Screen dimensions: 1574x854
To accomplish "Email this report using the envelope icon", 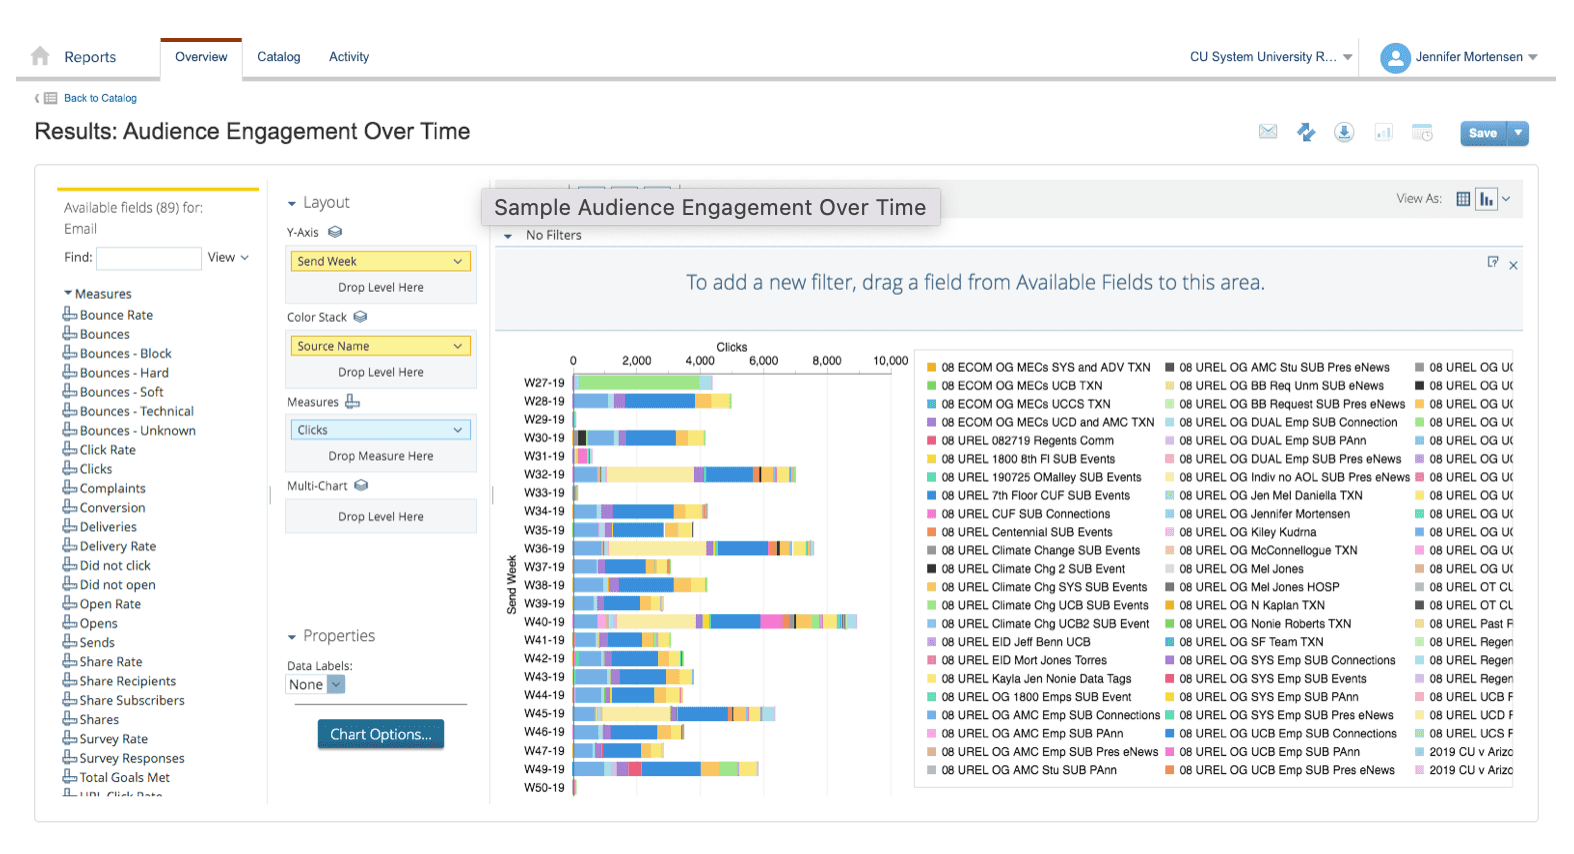I will [x=1267, y=132].
